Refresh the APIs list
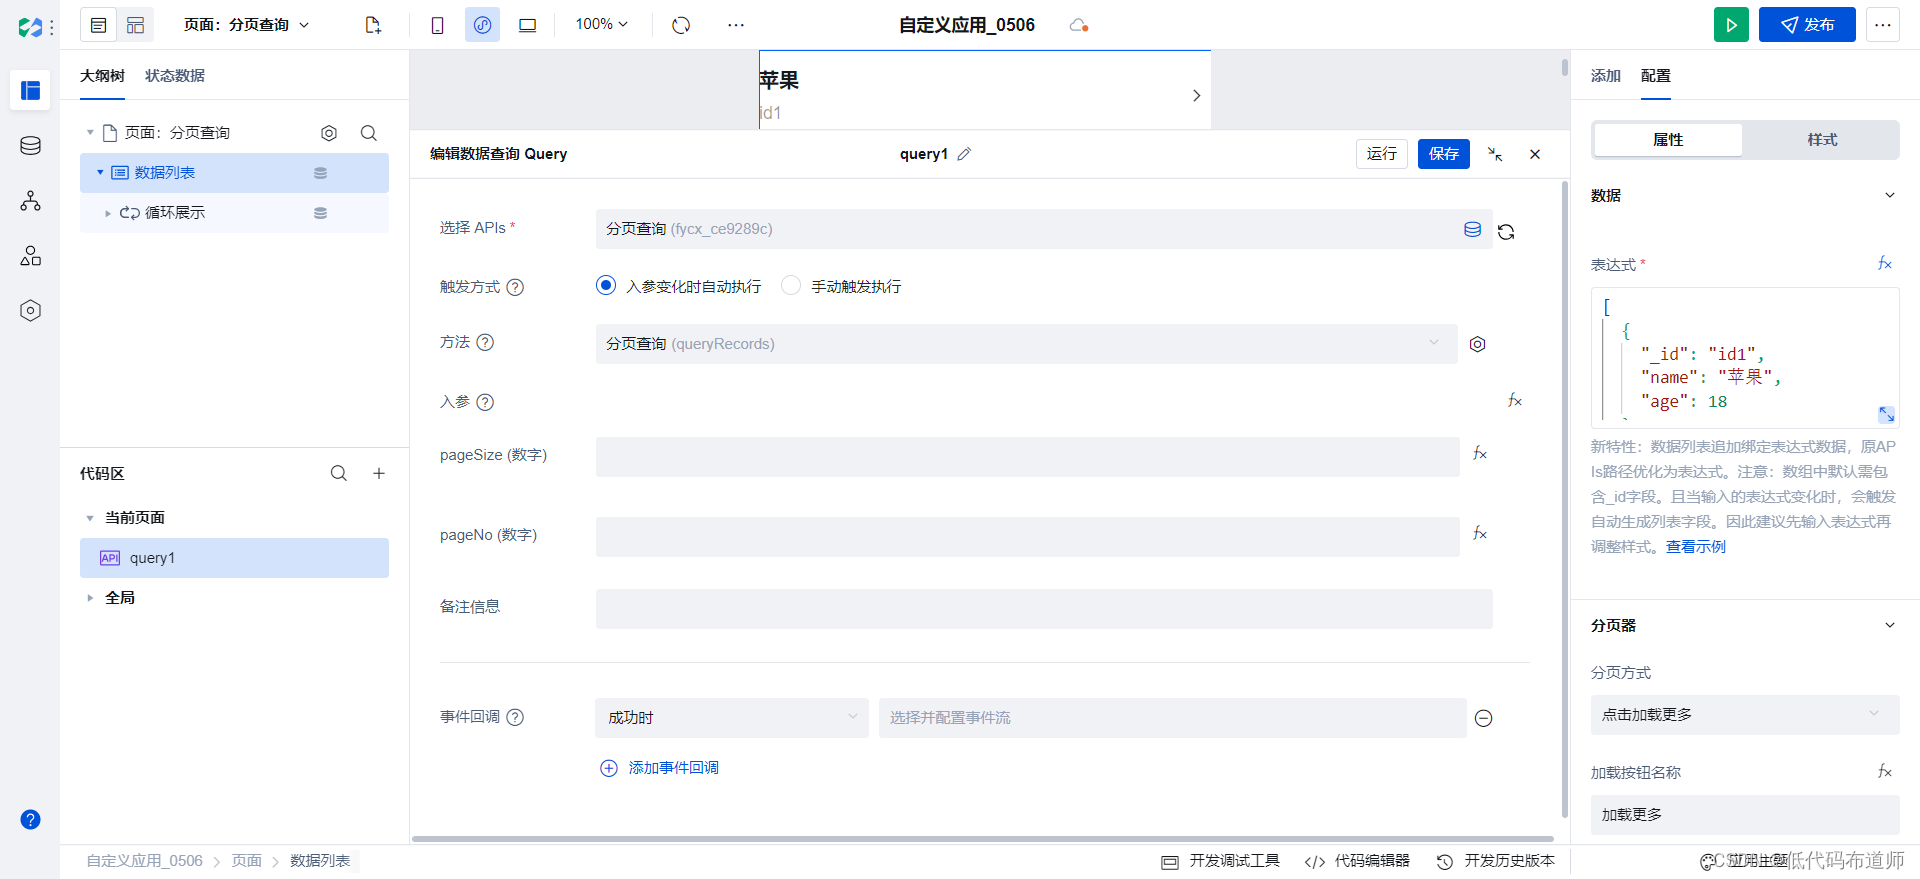Screen dimensions: 1920x879 click(x=1506, y=232)
